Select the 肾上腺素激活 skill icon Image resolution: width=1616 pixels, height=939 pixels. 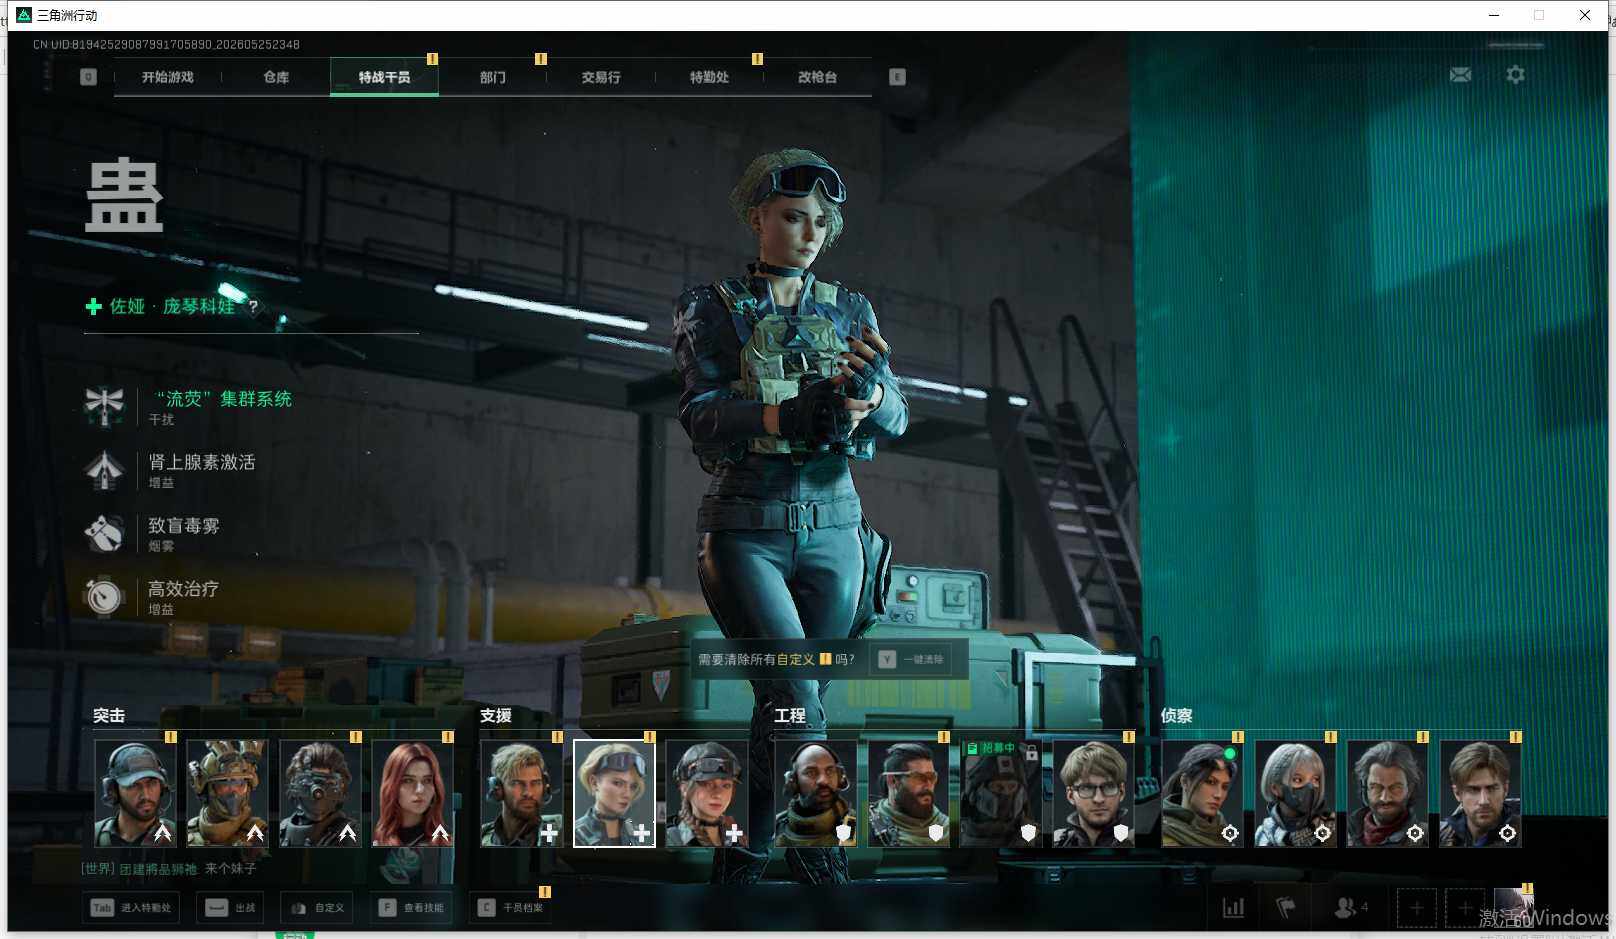point(104,470)
